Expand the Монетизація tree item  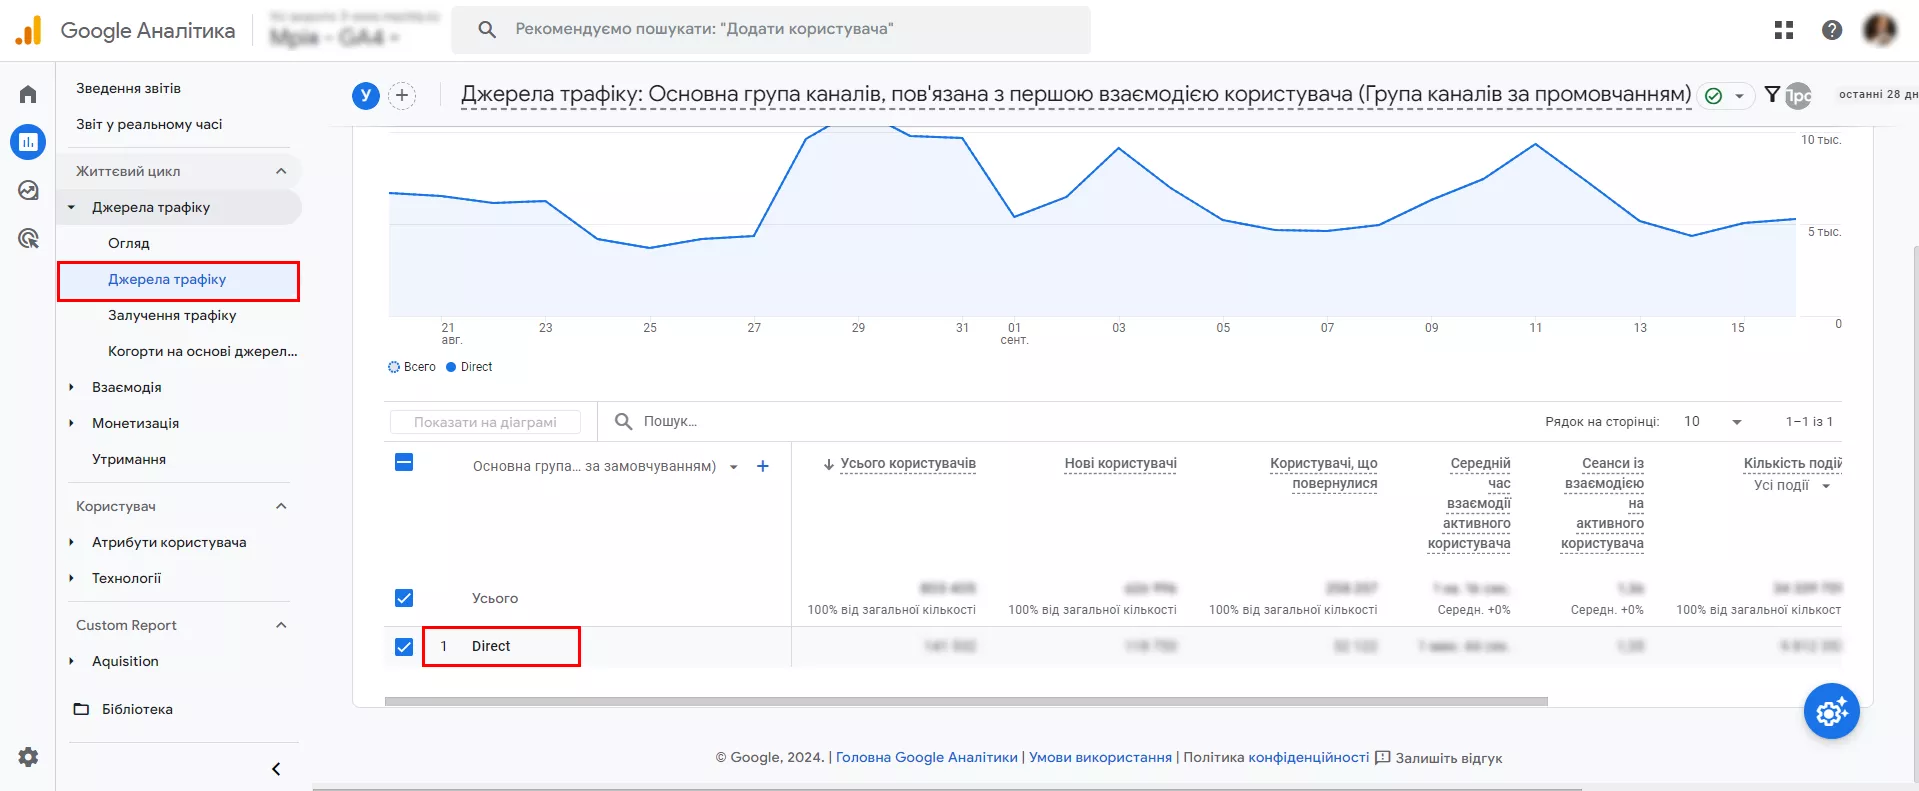click(x=71, y=423)
